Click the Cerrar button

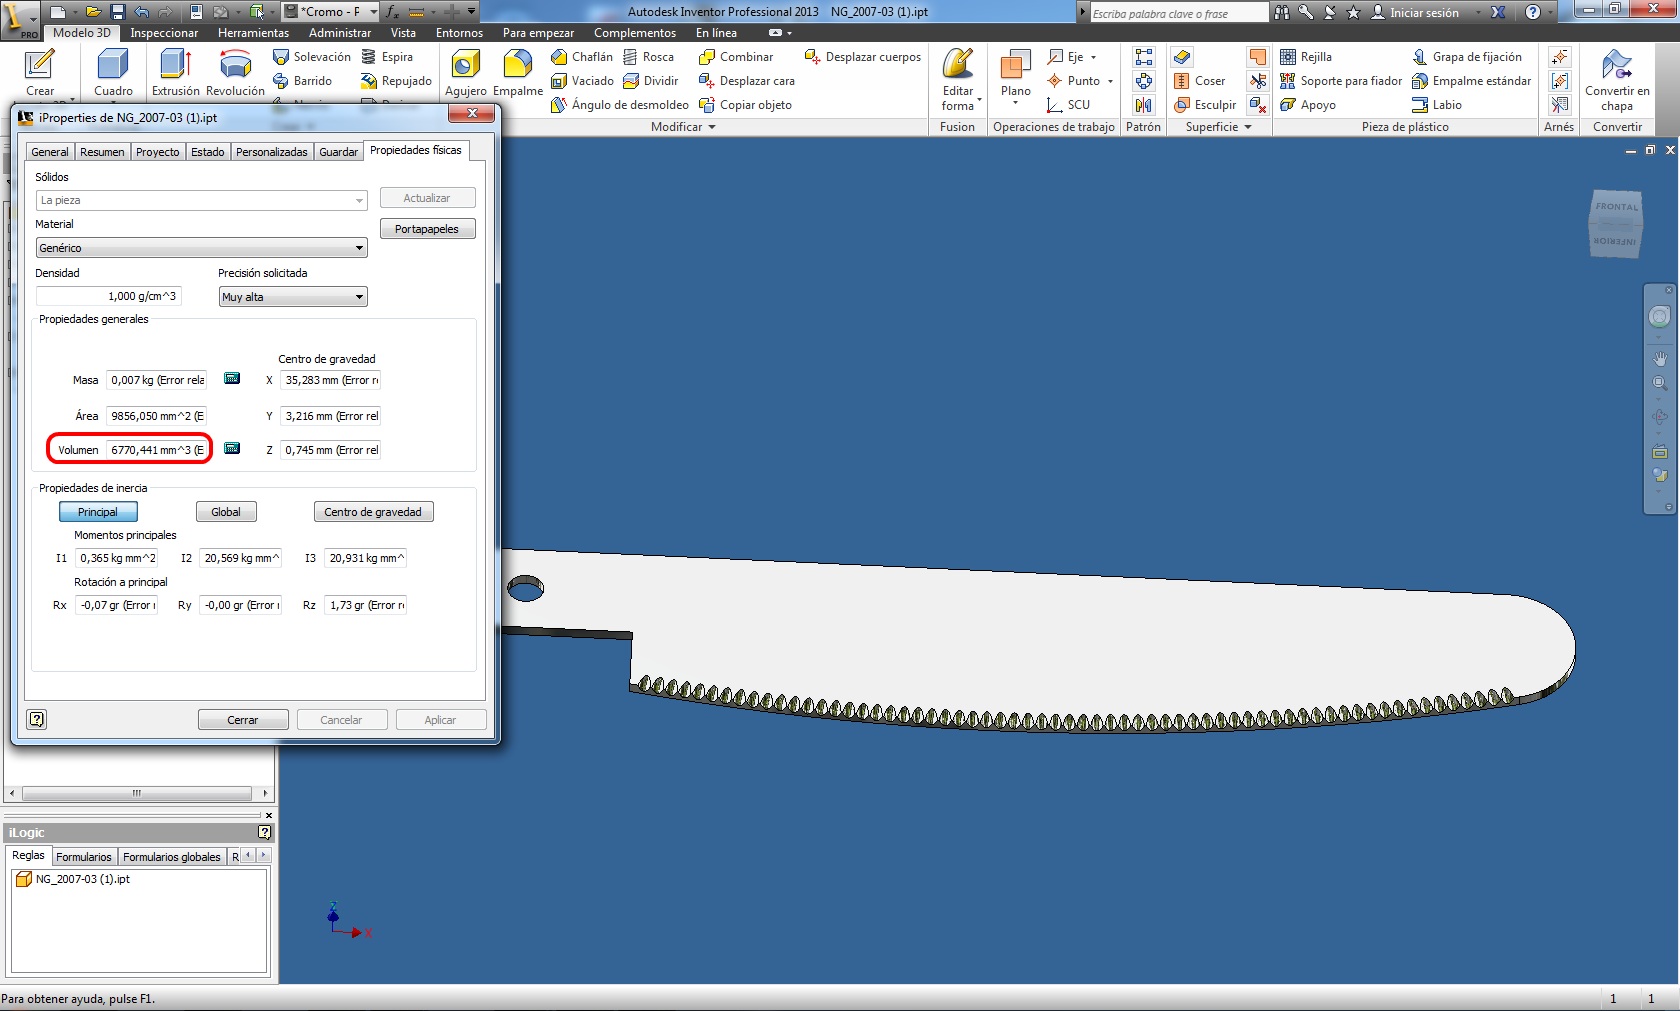243,720
